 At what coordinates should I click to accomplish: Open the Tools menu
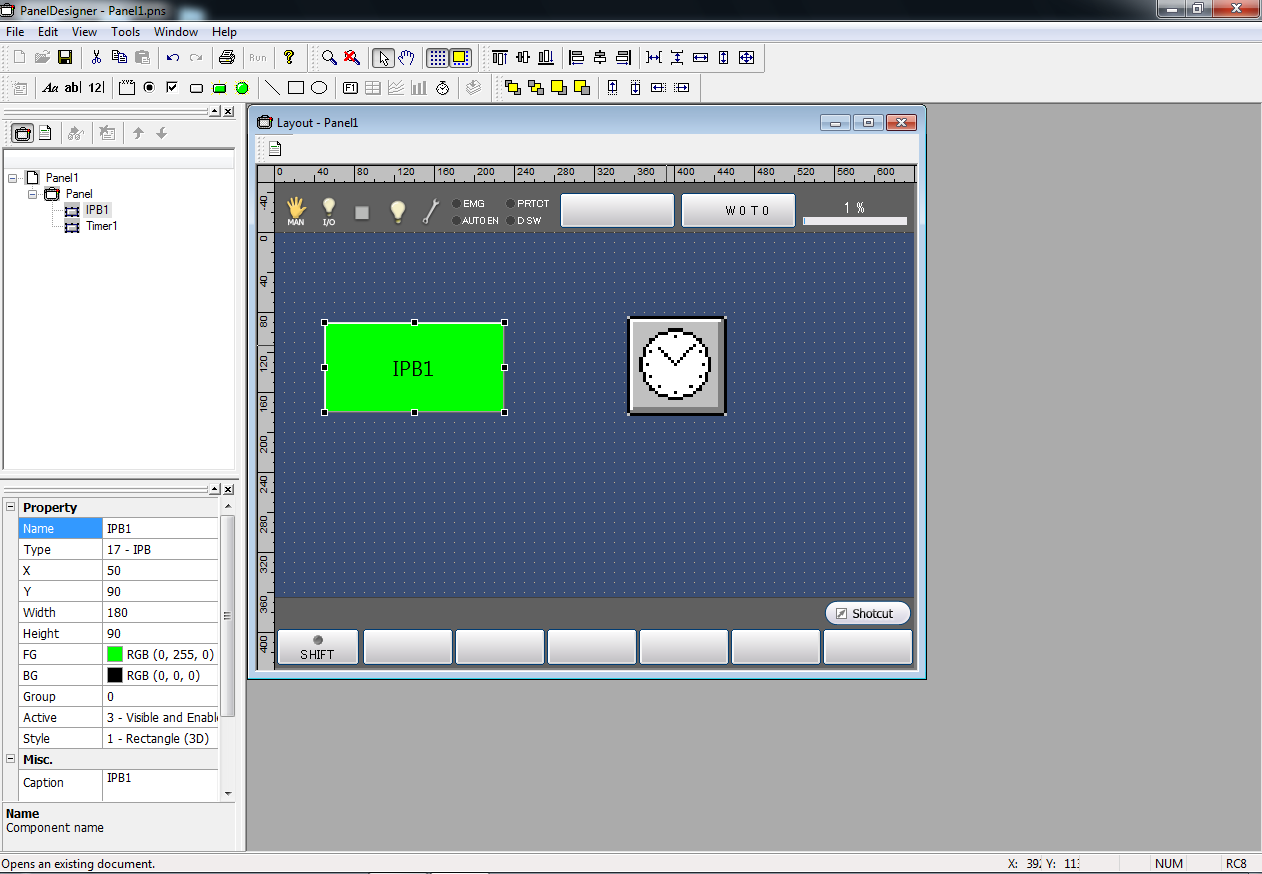point(125,32)
